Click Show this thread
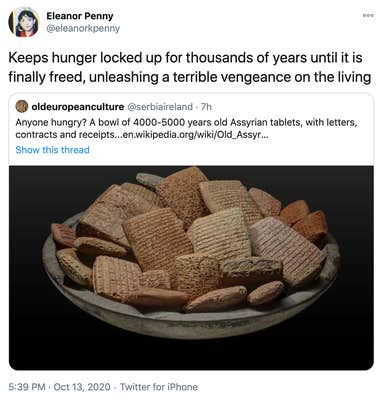384x400 pixels. 52,150
